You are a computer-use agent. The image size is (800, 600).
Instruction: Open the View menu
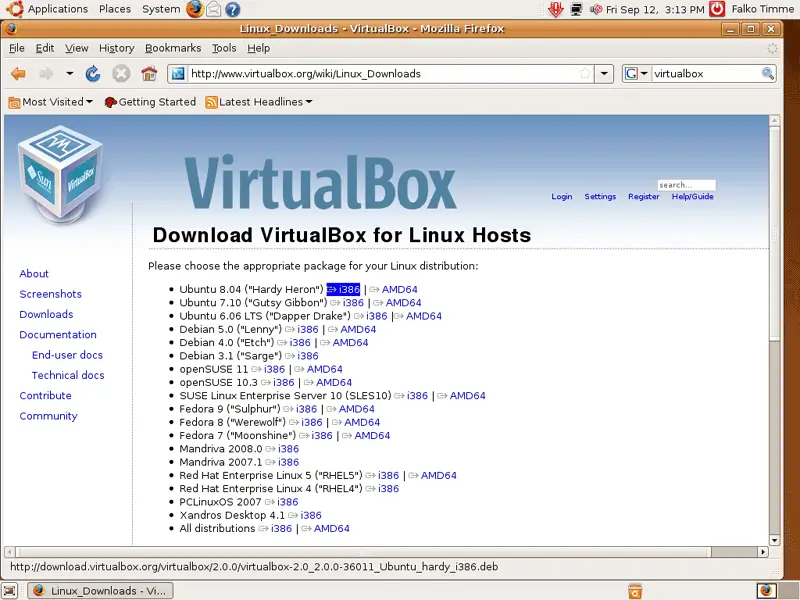77,48
